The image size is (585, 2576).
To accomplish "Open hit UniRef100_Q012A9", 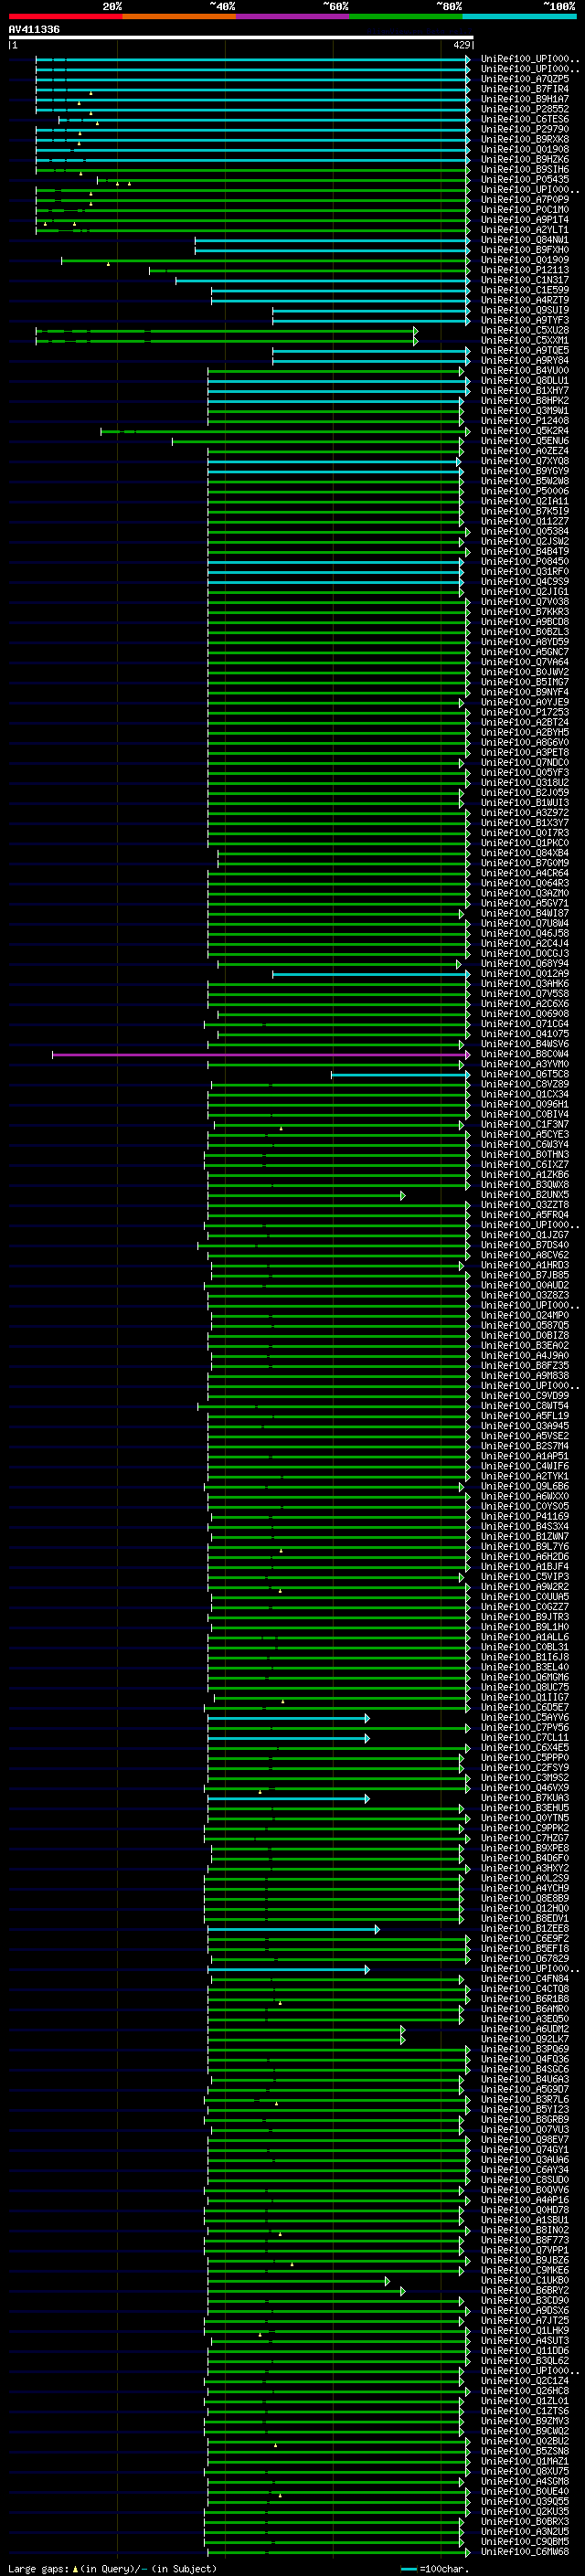I will (x=525, y=974).
